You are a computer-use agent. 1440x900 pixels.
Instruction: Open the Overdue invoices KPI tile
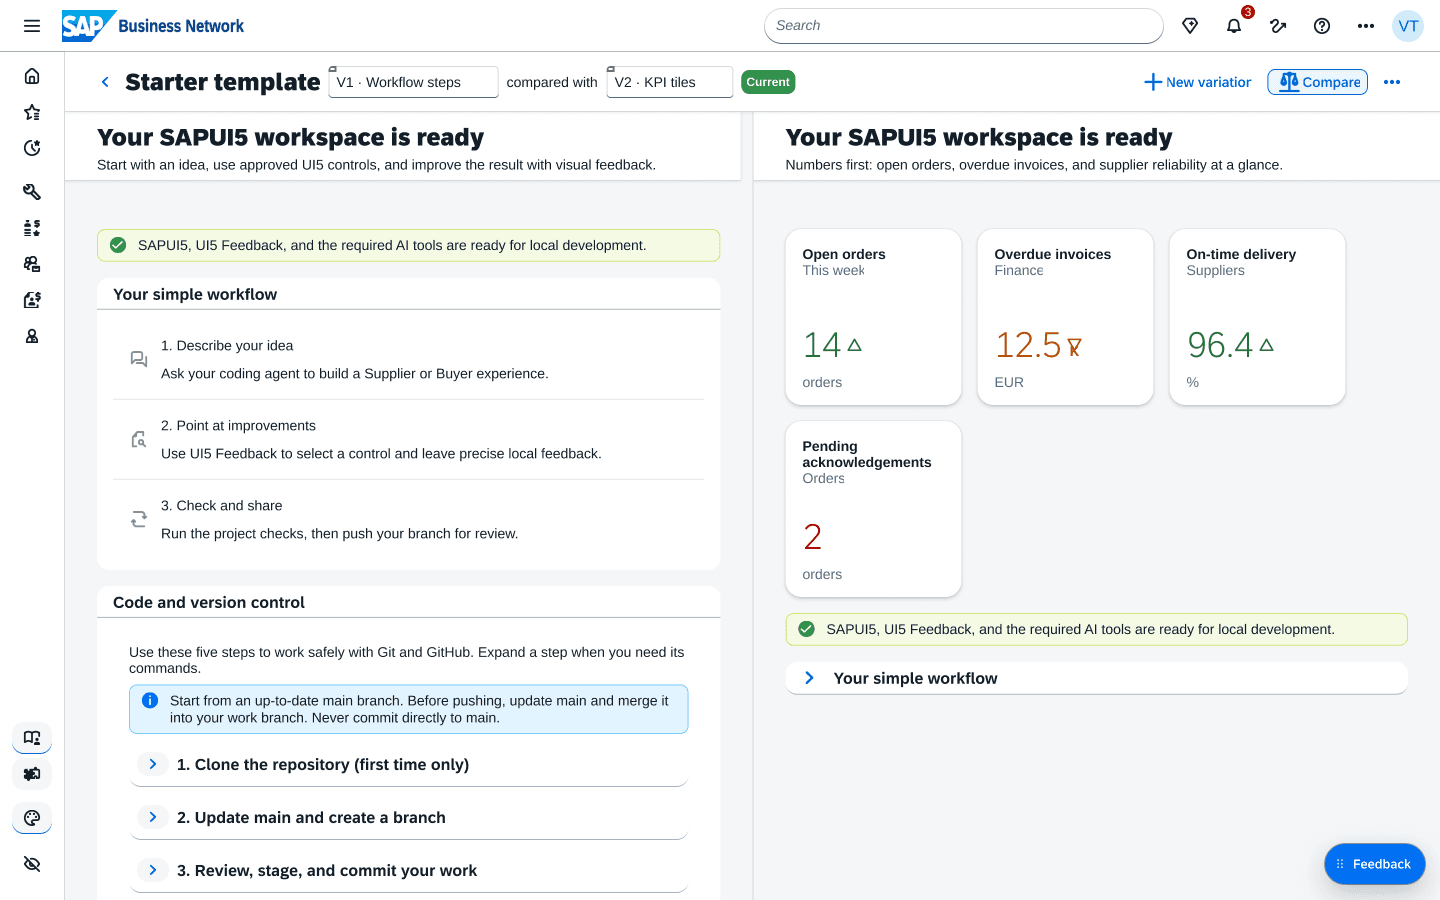pos(1066,317)
